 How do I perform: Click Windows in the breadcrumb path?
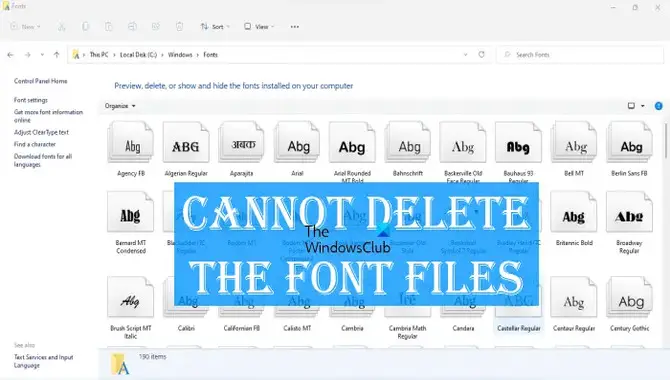point(180,55)
